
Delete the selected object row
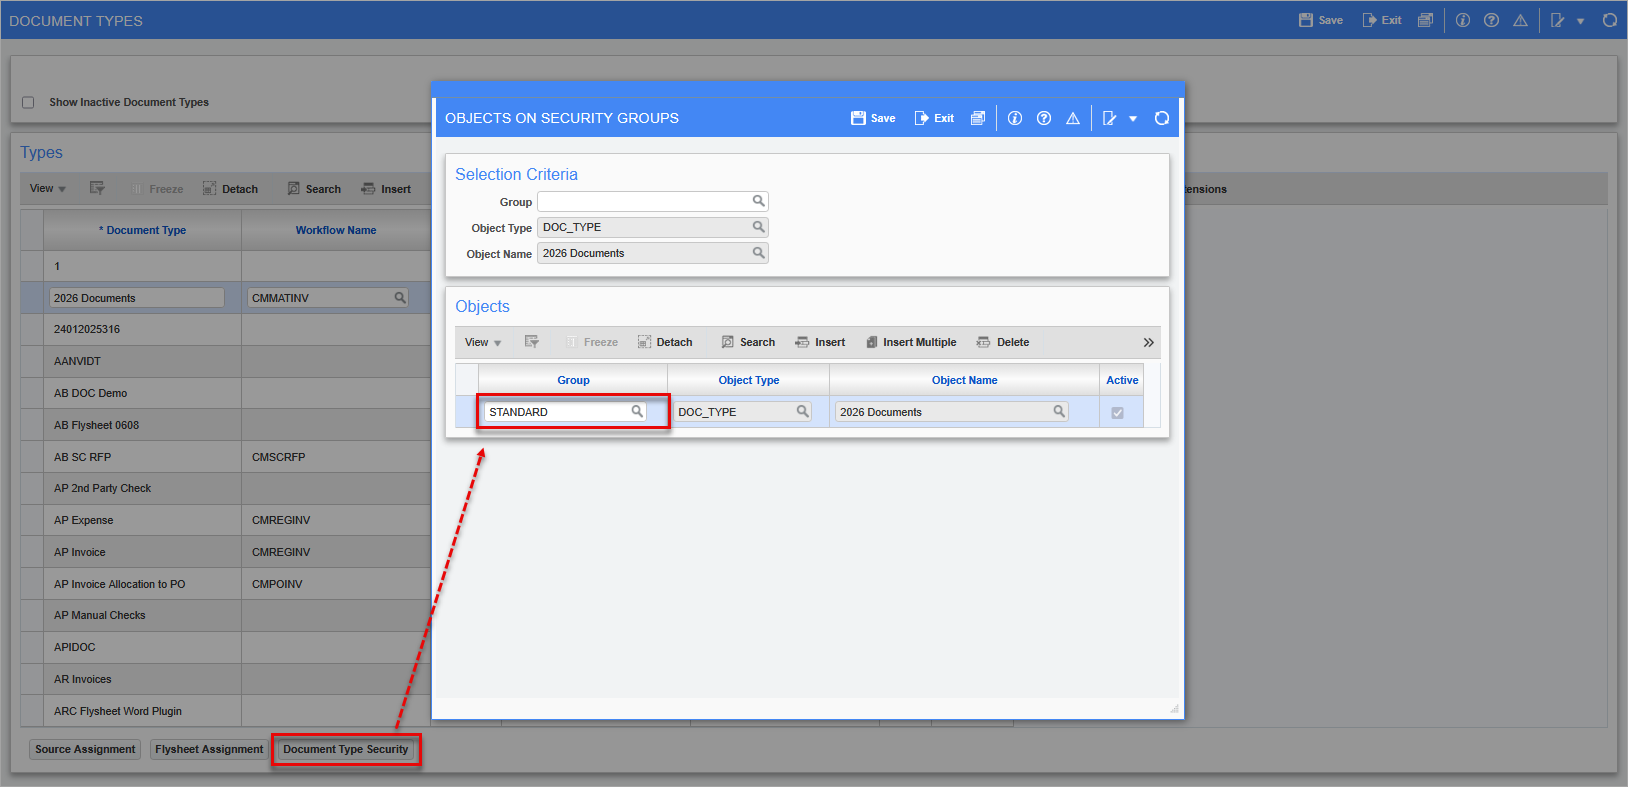point(1003,342)
